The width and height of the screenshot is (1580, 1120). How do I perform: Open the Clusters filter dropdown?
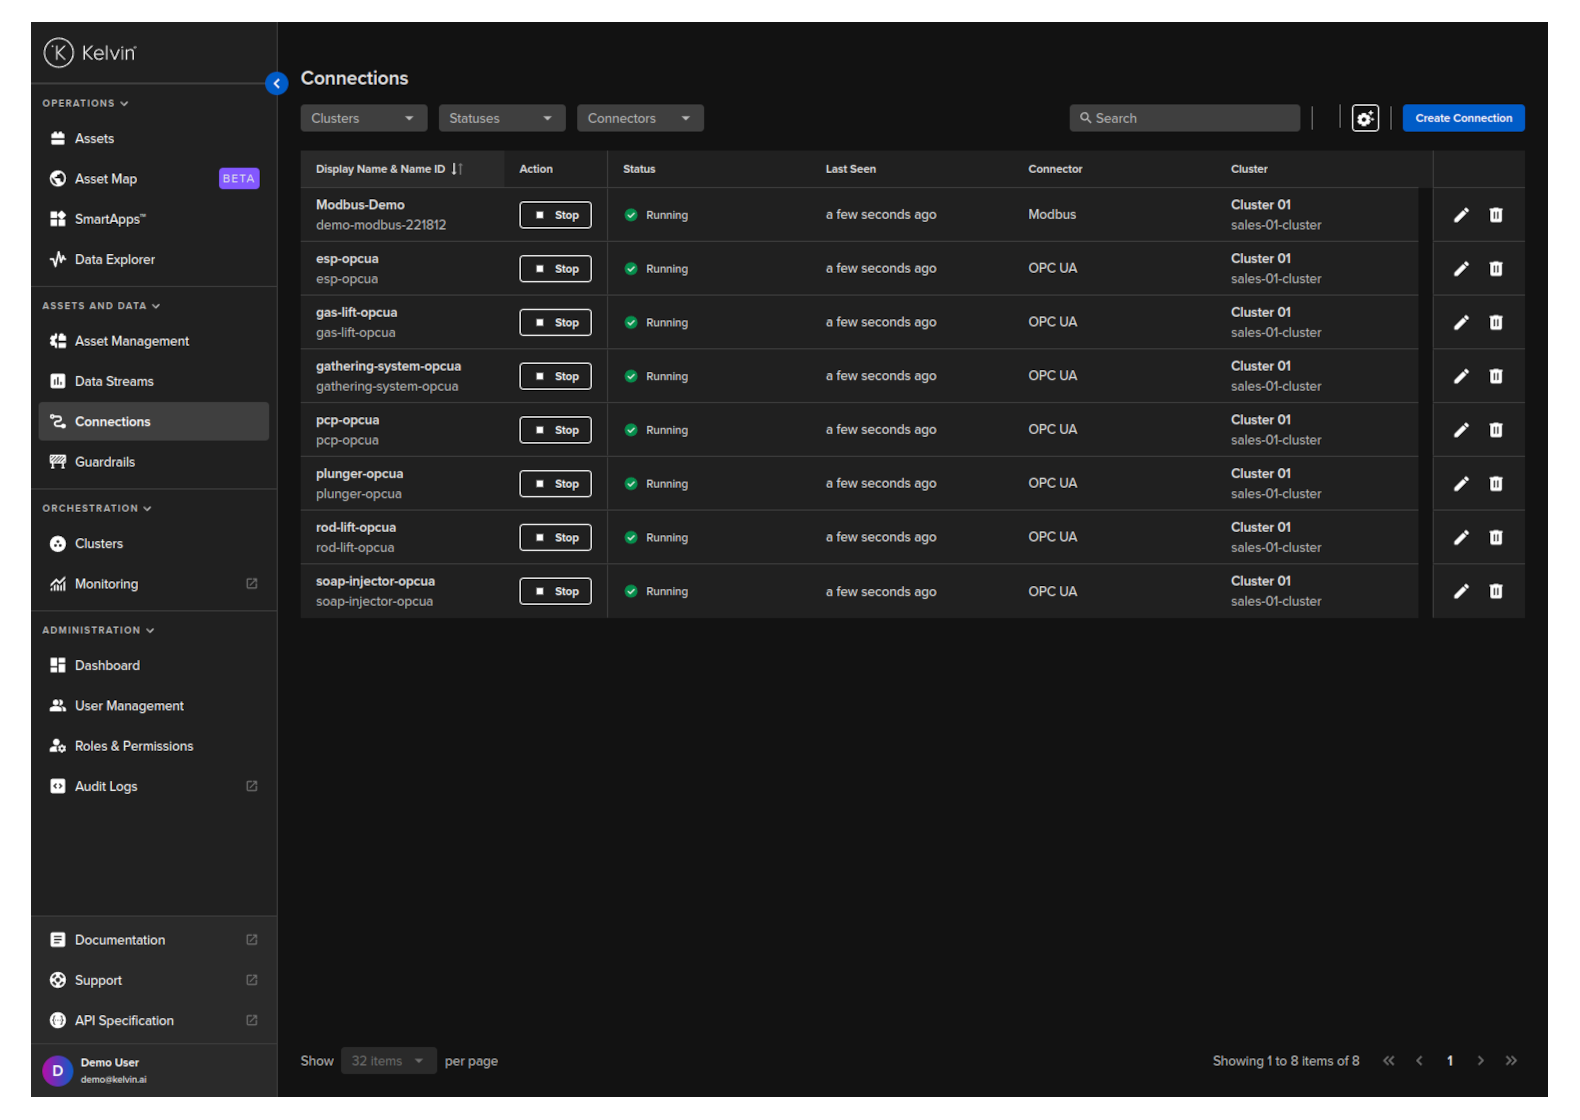363,118
